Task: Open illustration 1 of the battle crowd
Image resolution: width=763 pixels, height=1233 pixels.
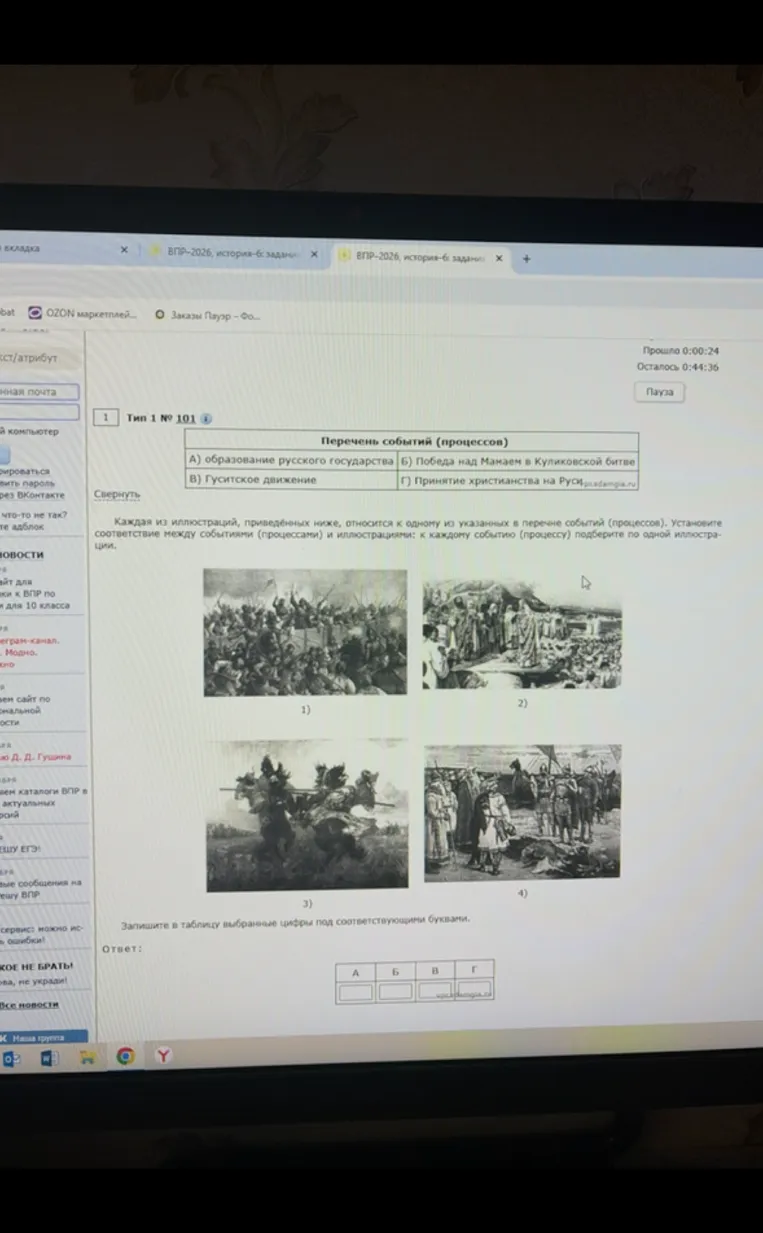Action: tap(305, 632)
